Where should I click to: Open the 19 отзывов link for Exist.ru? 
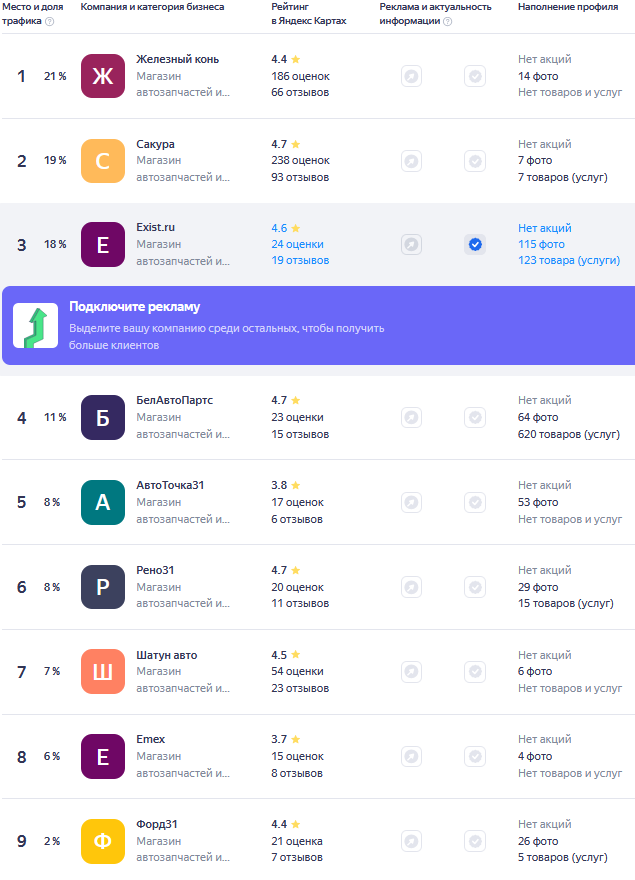(x=300, y=261)
